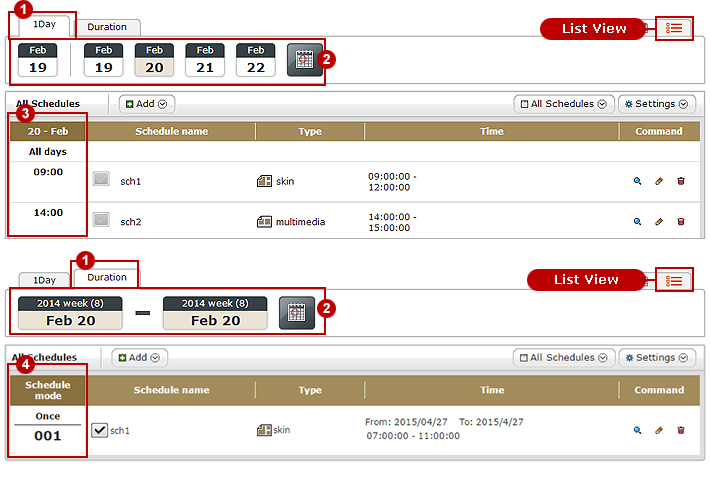The image size is (710, 495).
Task: Delete sch1 in the Duration list
Action: click(681, 430)
